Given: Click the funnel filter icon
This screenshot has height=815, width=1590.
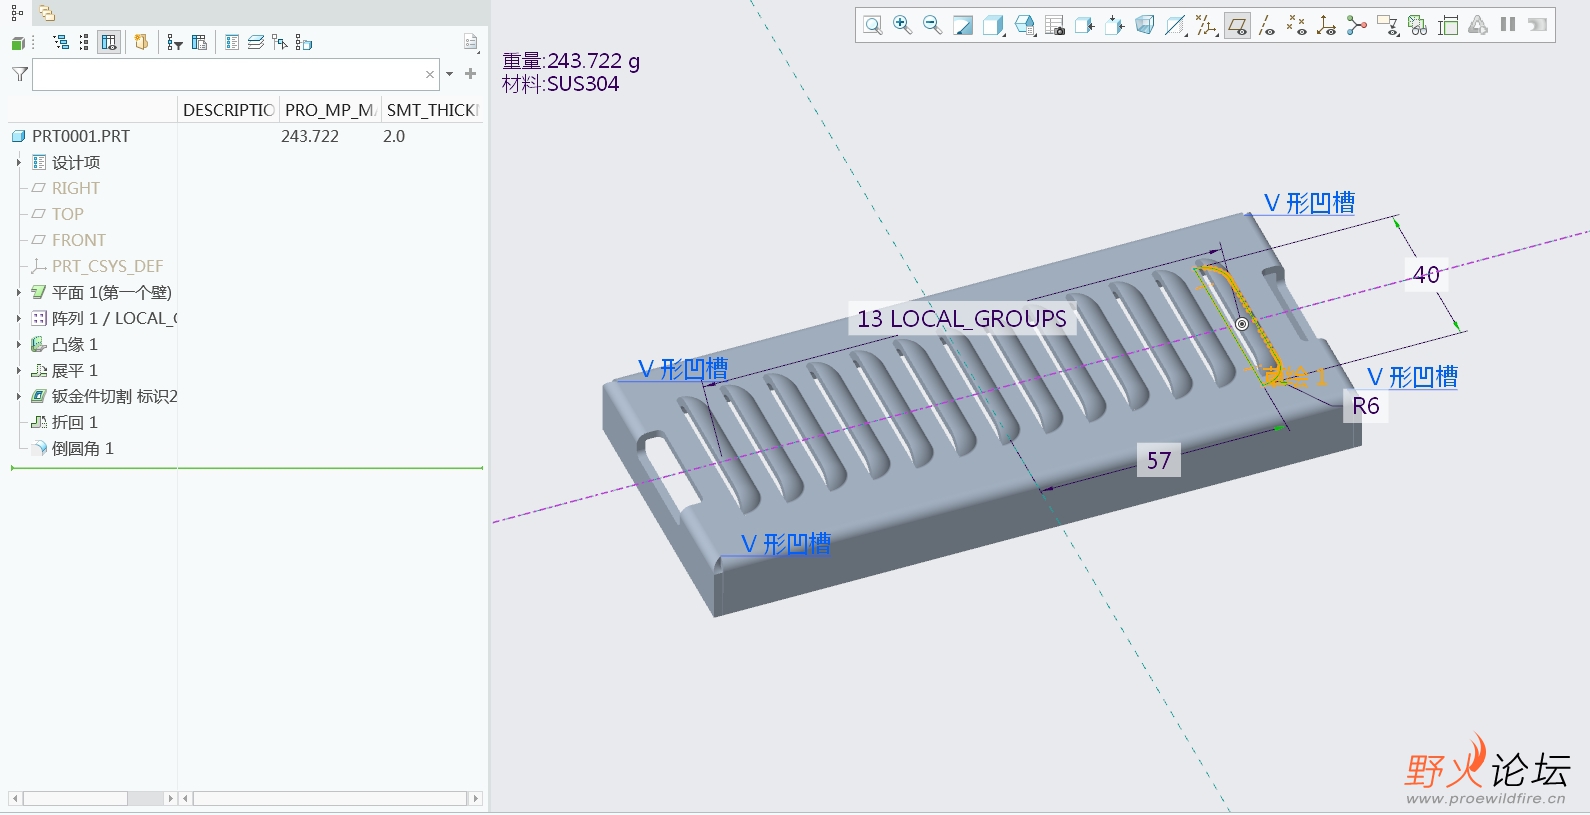Looking at the screenshot, I should point(19,74).
